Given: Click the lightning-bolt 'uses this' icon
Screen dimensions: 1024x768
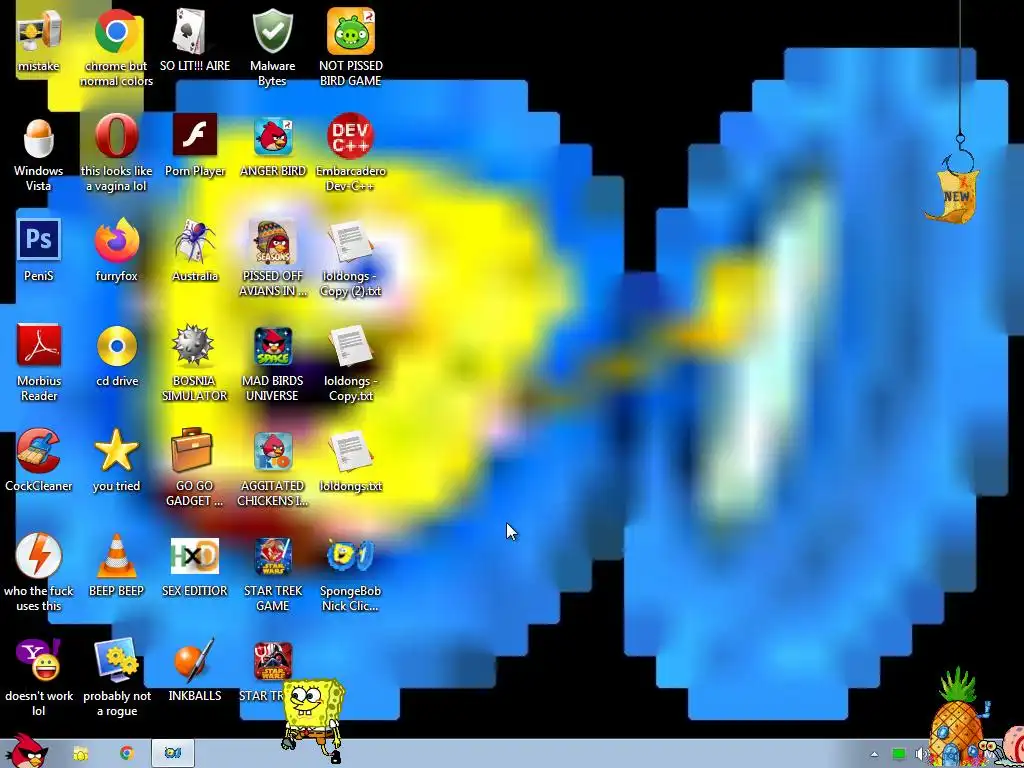Looking at the screenshot, I should coord(39,556).
